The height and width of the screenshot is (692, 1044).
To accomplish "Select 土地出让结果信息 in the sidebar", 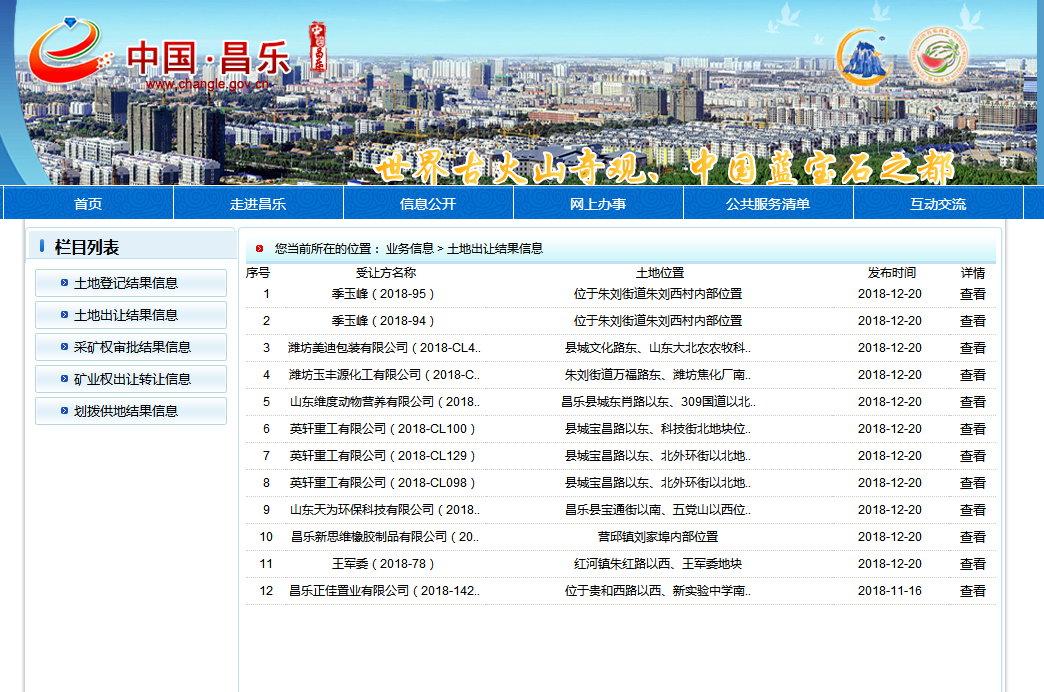I will (x=126, y=315).
